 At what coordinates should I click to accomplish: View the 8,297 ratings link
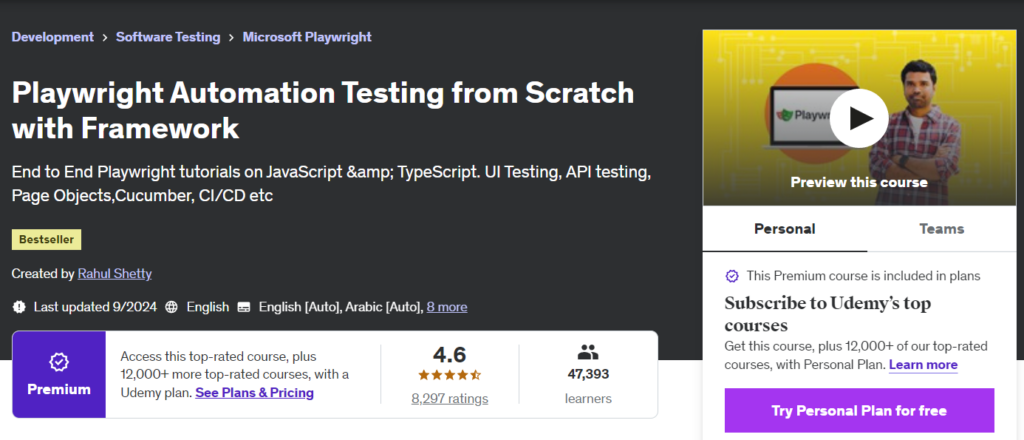click(x=450, y=398)
